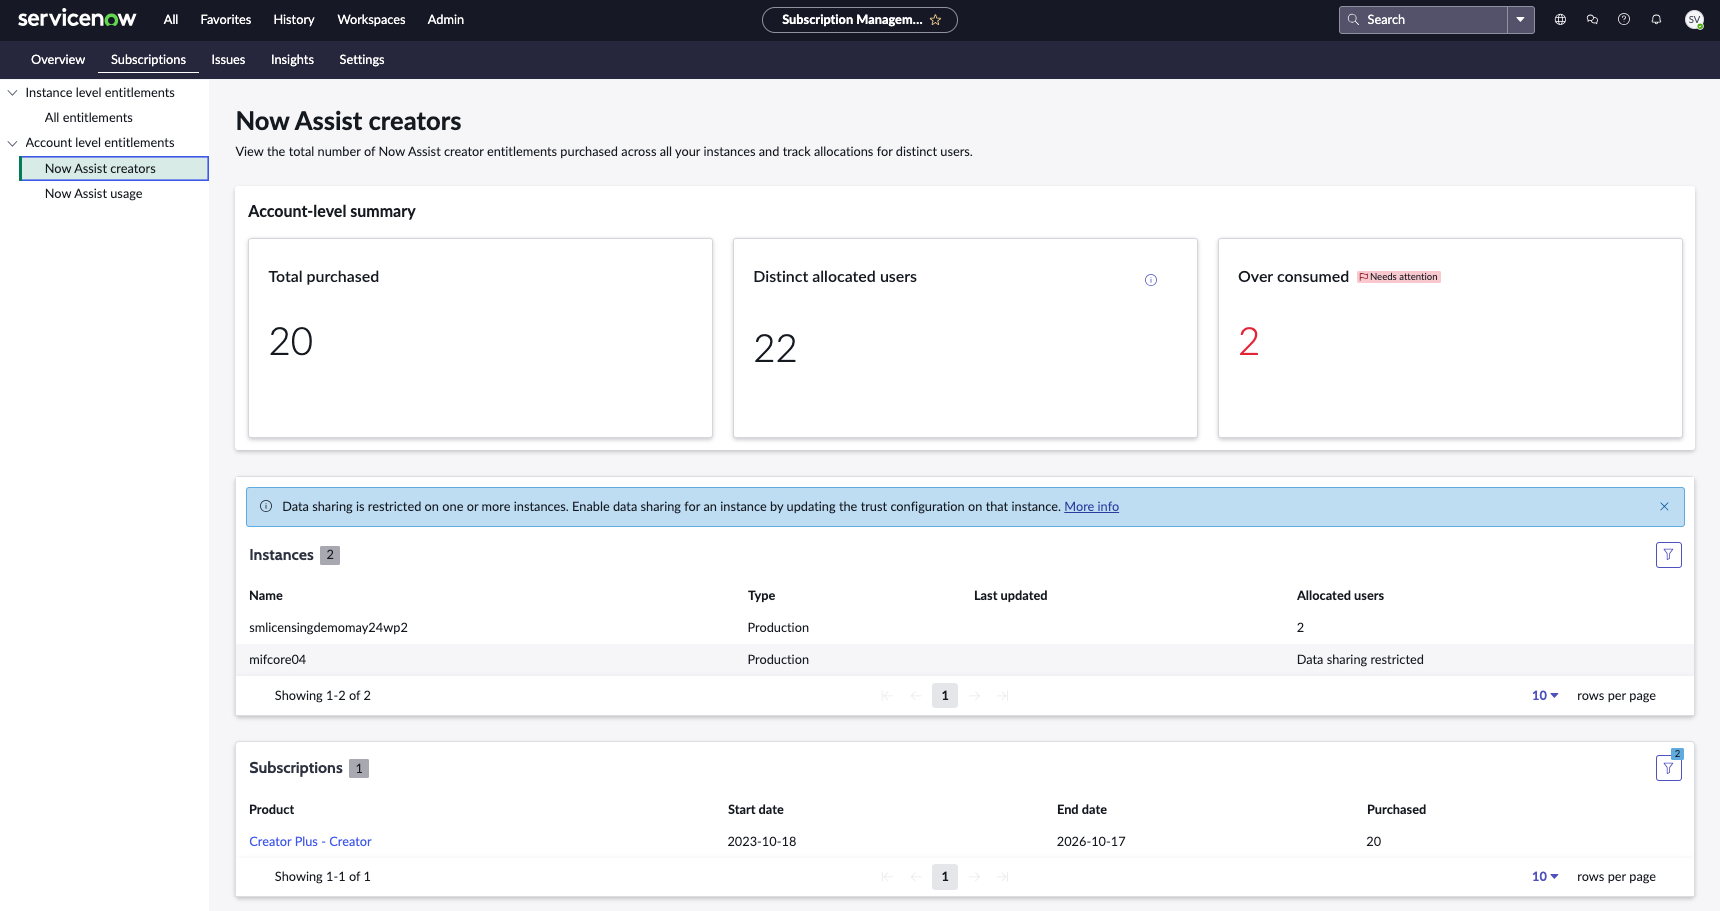Open the globe scope selector icon
The image size is (1720, 911).
point(1560,19)
